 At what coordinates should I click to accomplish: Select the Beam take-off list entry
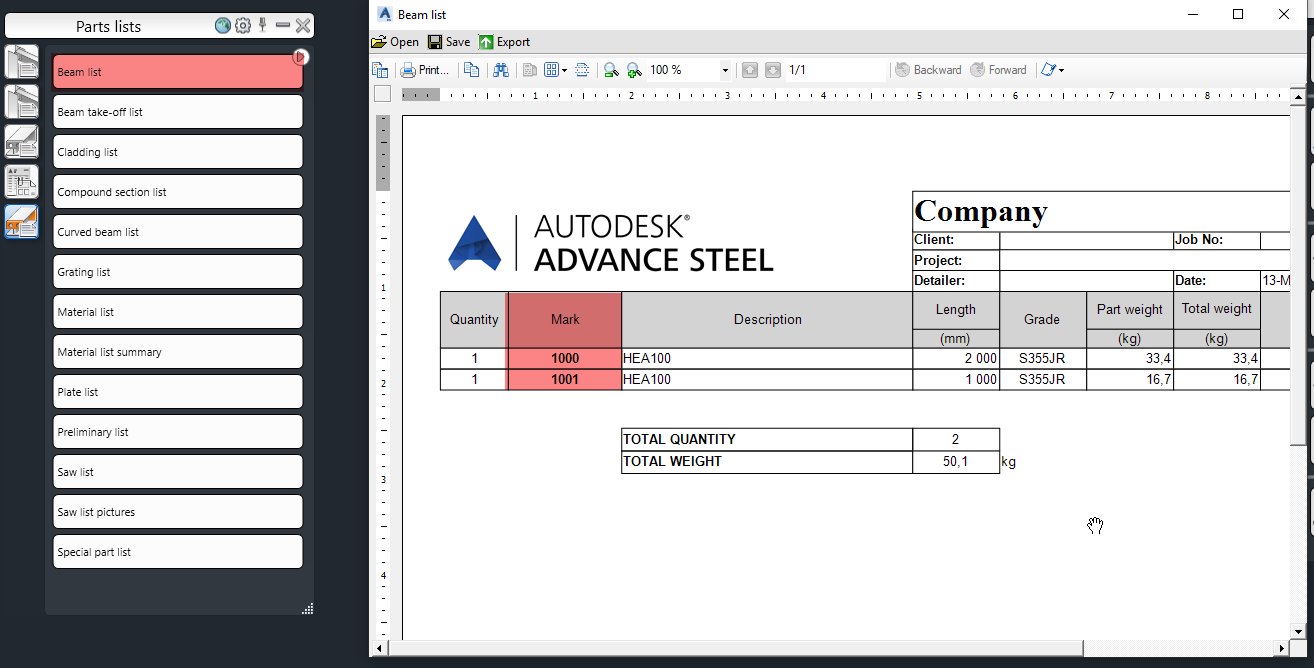pyautogui.click(x=177, y=111)
